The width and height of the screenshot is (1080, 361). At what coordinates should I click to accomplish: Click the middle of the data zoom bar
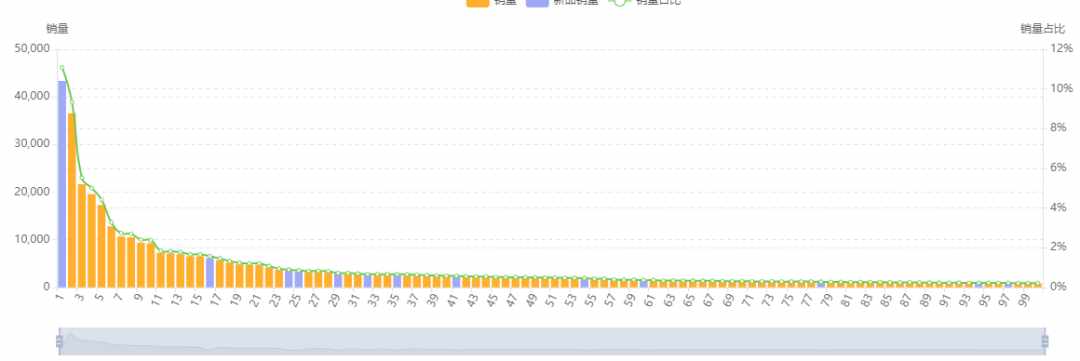coord(552,342)
